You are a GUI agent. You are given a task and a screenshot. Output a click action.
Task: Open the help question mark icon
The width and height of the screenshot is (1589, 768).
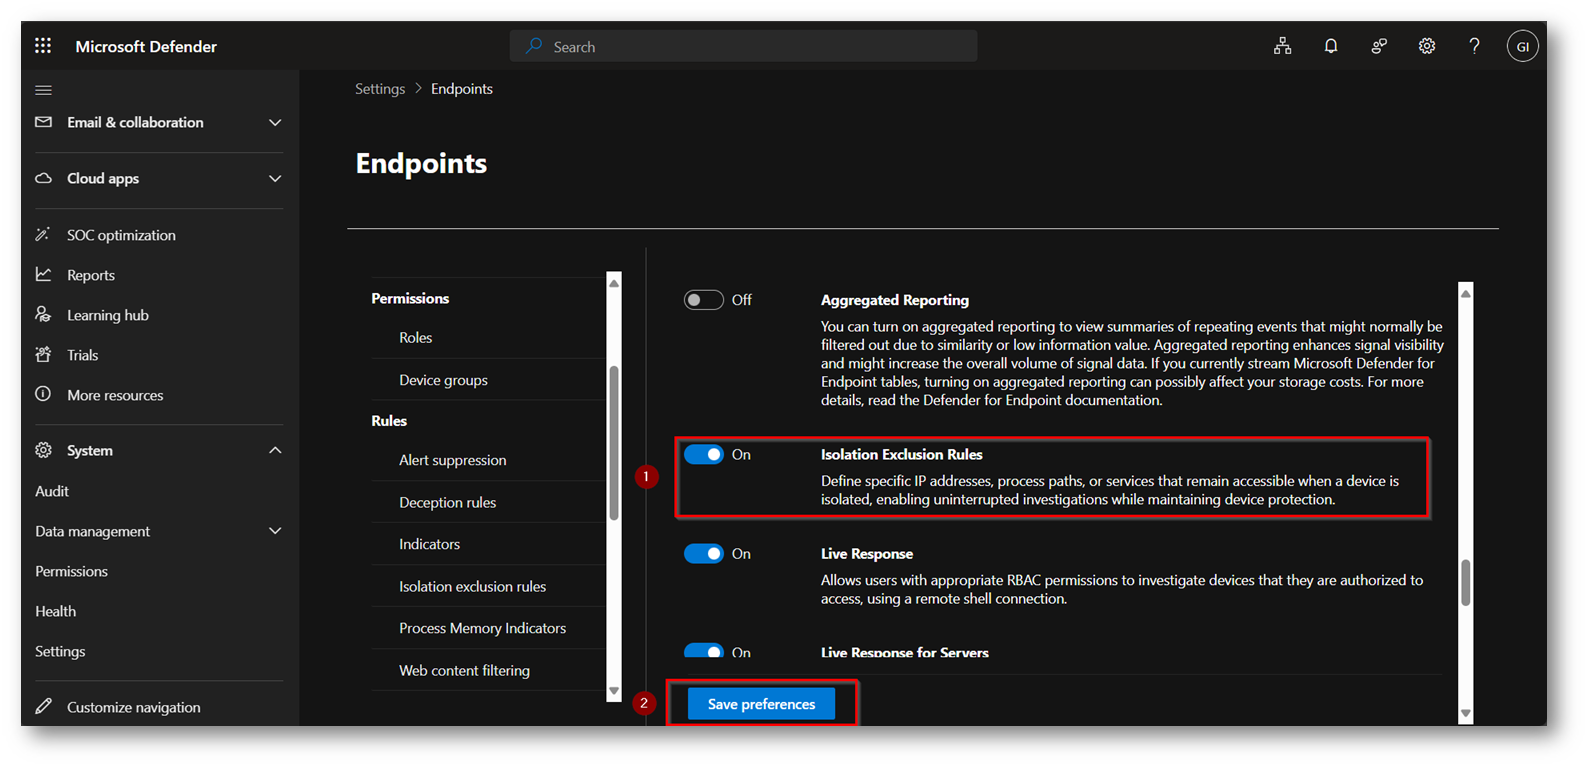click(1474, 46)
